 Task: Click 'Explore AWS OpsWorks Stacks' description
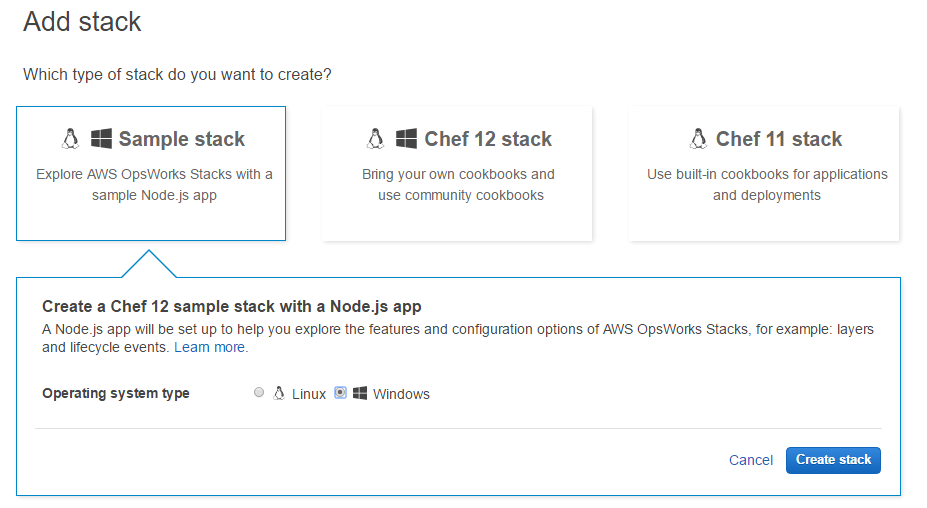pyautogui.click(x=154, y=185)
